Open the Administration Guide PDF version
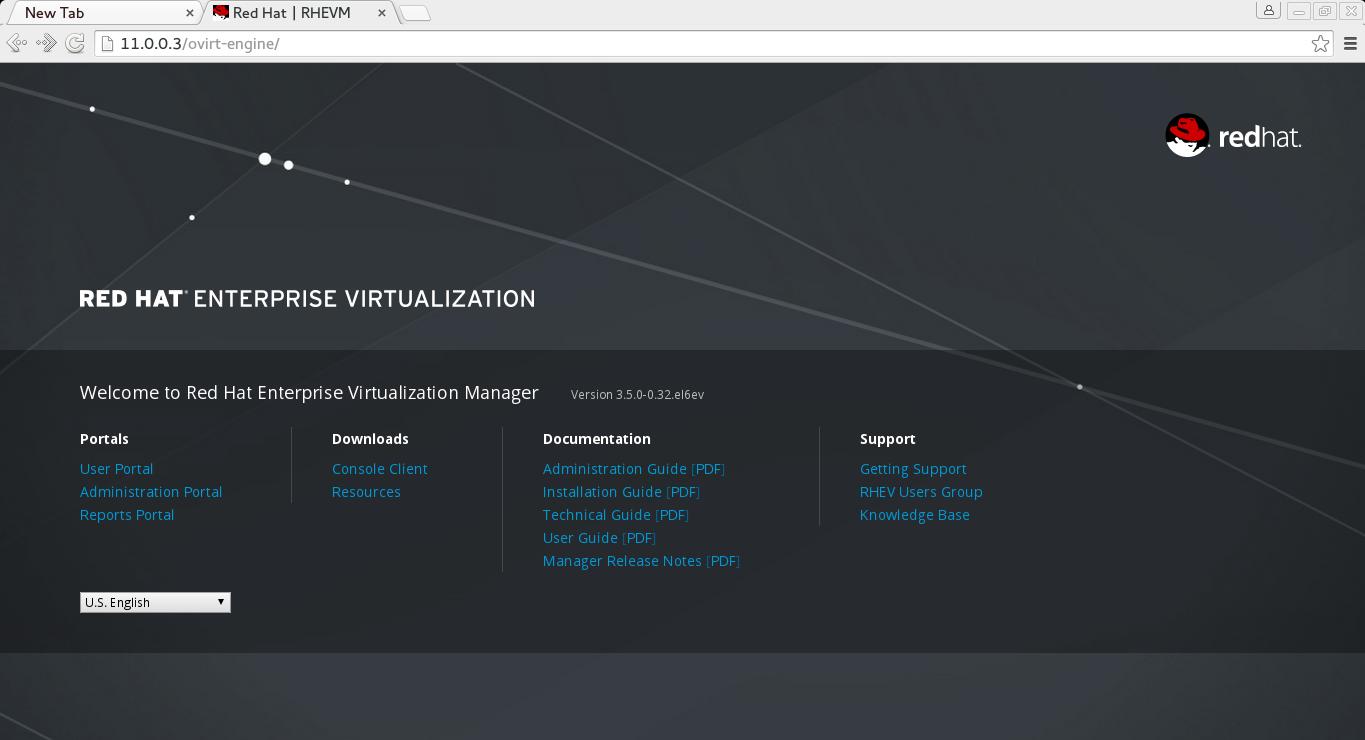Screen dimensions: 1365x740 (708, 469)
